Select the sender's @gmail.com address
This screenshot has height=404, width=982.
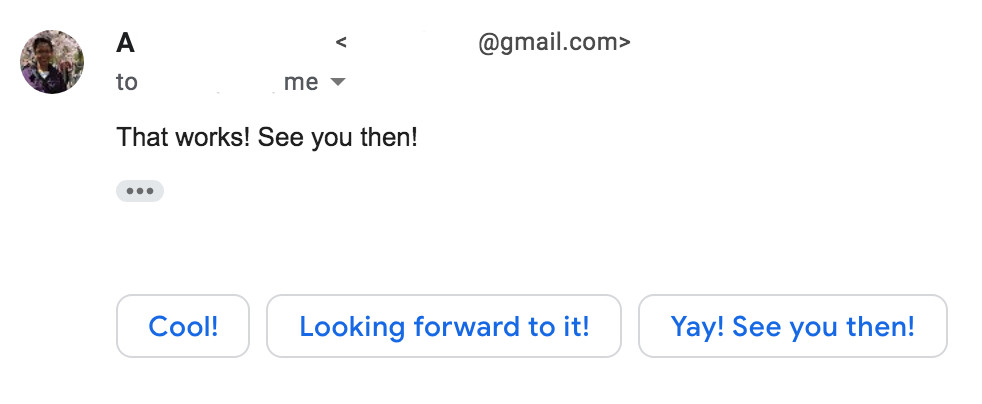(554, 43)
